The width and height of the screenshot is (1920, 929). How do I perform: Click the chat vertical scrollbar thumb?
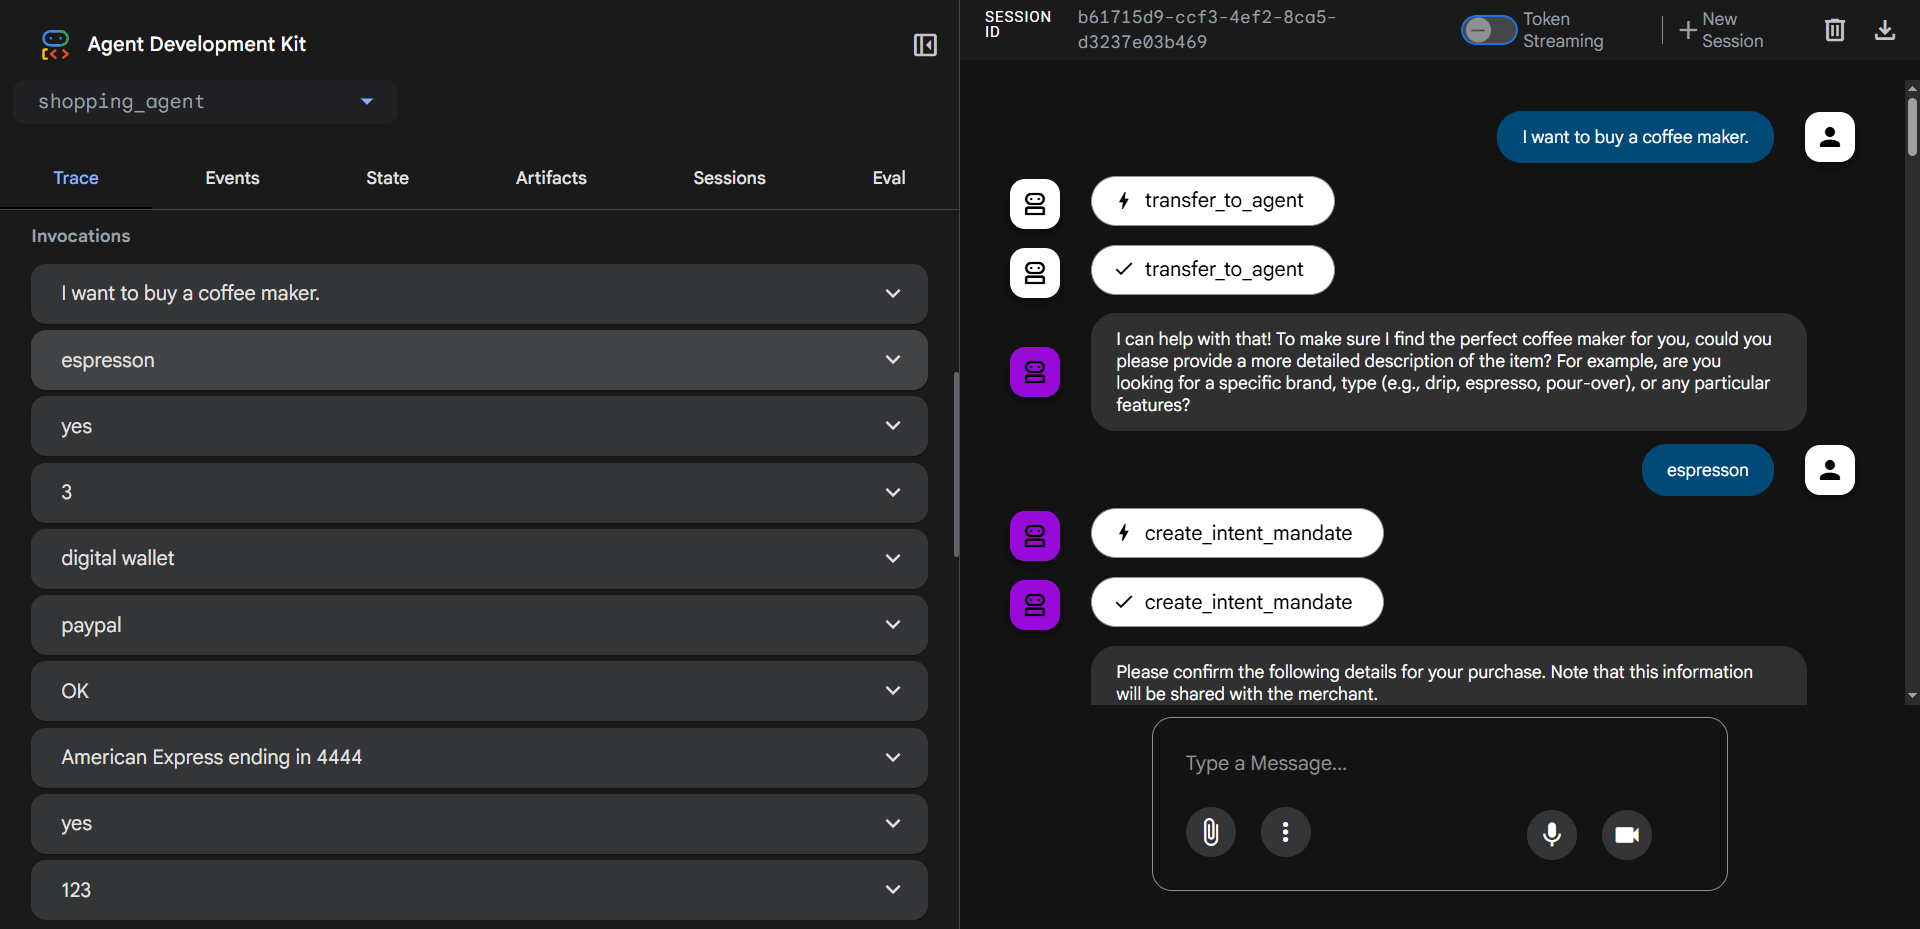[1911, 125]
